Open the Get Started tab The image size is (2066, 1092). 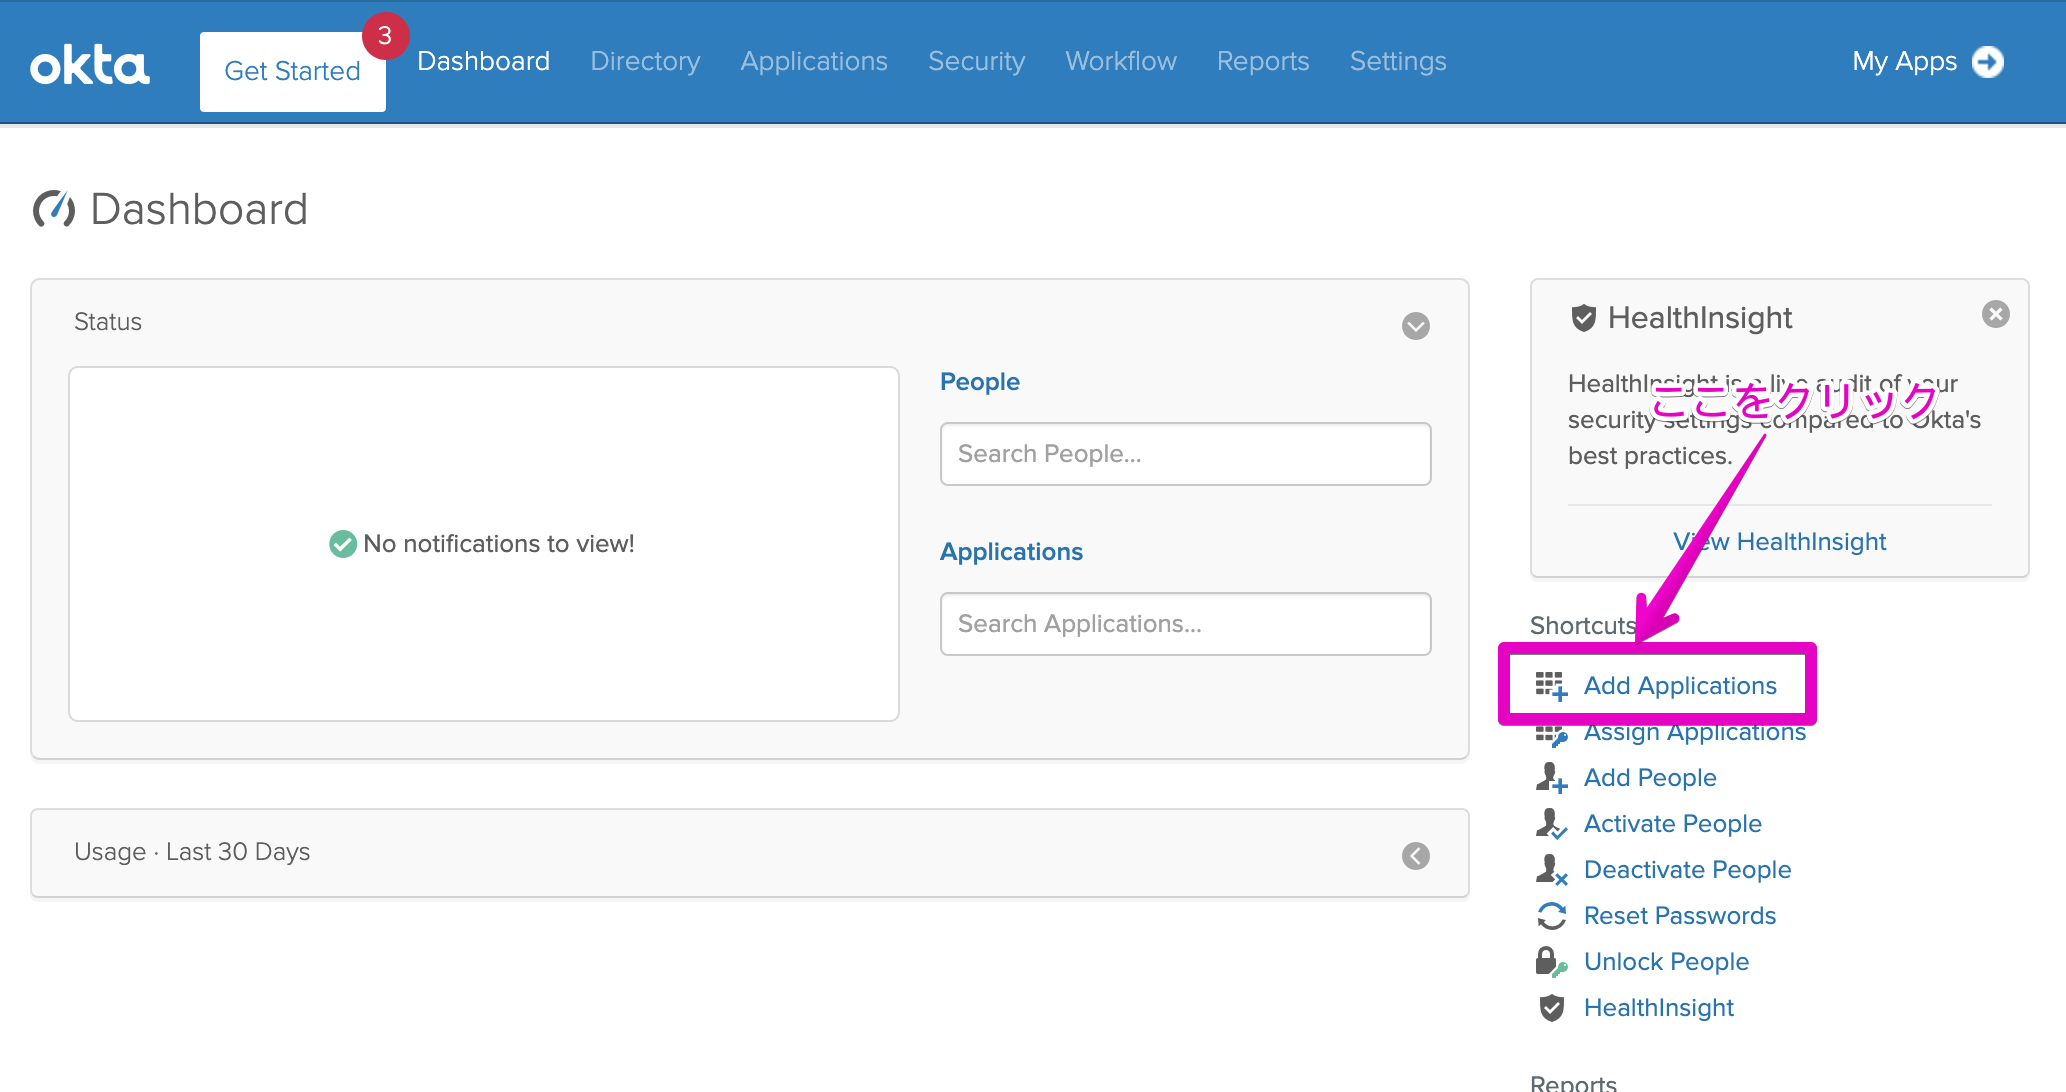point(292,71)
